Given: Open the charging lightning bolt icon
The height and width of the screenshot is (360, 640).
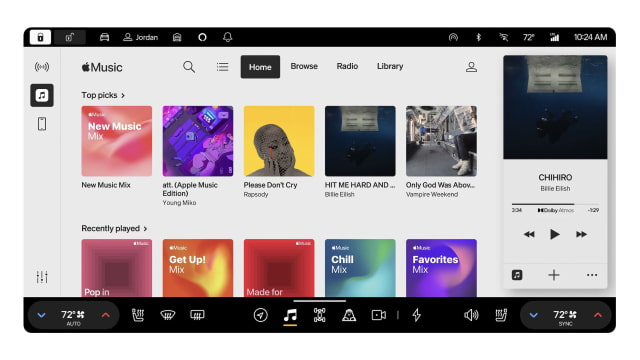Looking at the screenshot, I should coord(416,315).
